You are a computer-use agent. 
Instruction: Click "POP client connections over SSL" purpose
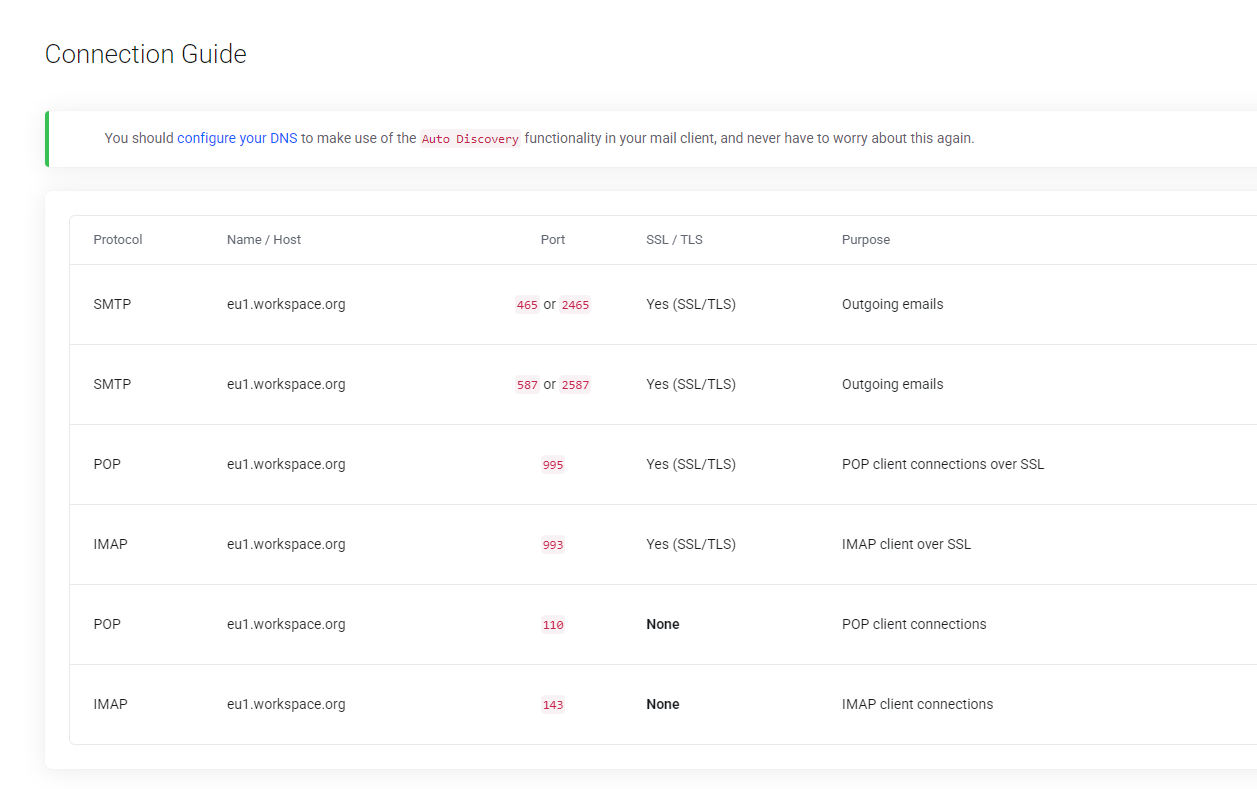(x=943, y=464)
